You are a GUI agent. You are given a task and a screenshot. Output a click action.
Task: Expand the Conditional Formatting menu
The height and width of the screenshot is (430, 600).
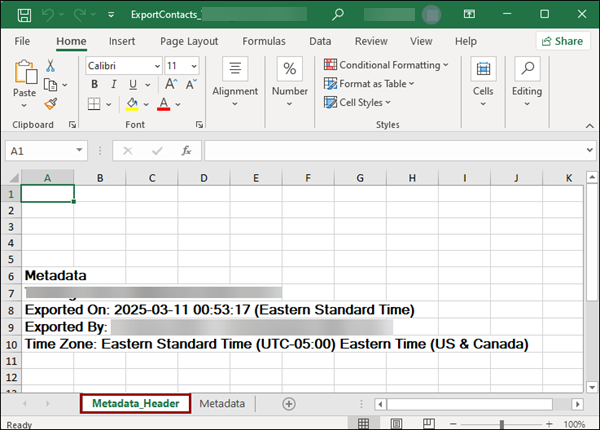click(386, 65)
